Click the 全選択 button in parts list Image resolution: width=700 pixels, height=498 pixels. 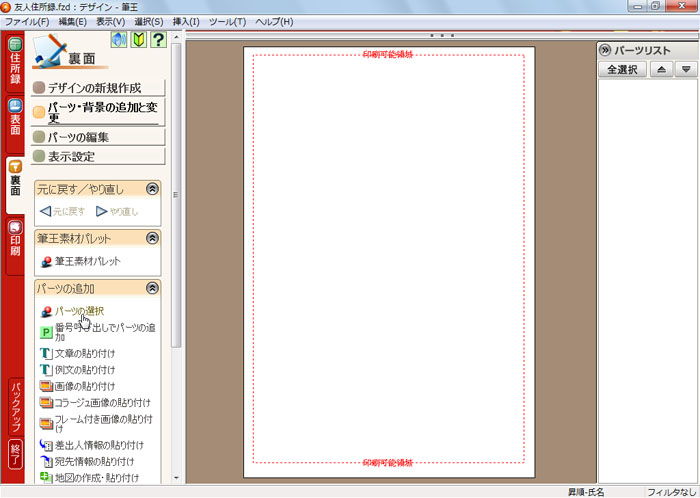[621, 69]
